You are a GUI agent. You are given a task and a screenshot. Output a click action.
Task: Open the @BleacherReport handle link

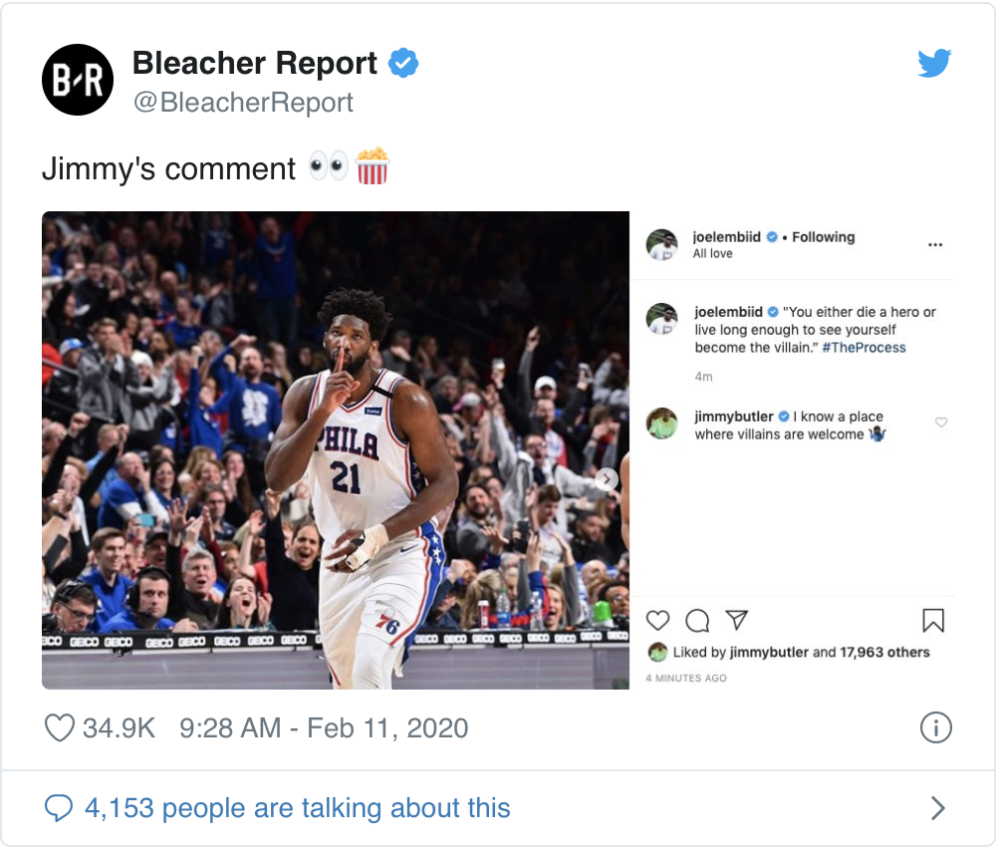pyautogui.click(x=243, y=103)
